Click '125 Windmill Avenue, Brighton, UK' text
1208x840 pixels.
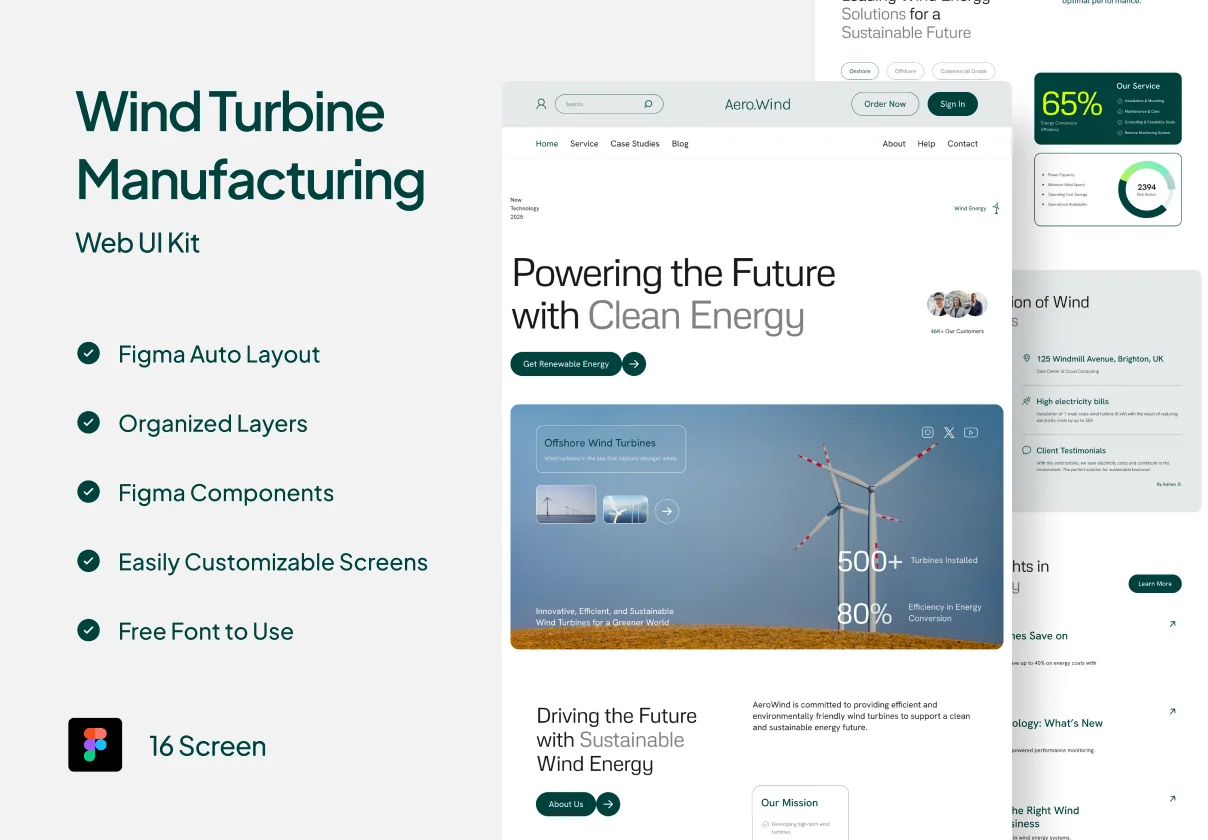[1100, 358]
